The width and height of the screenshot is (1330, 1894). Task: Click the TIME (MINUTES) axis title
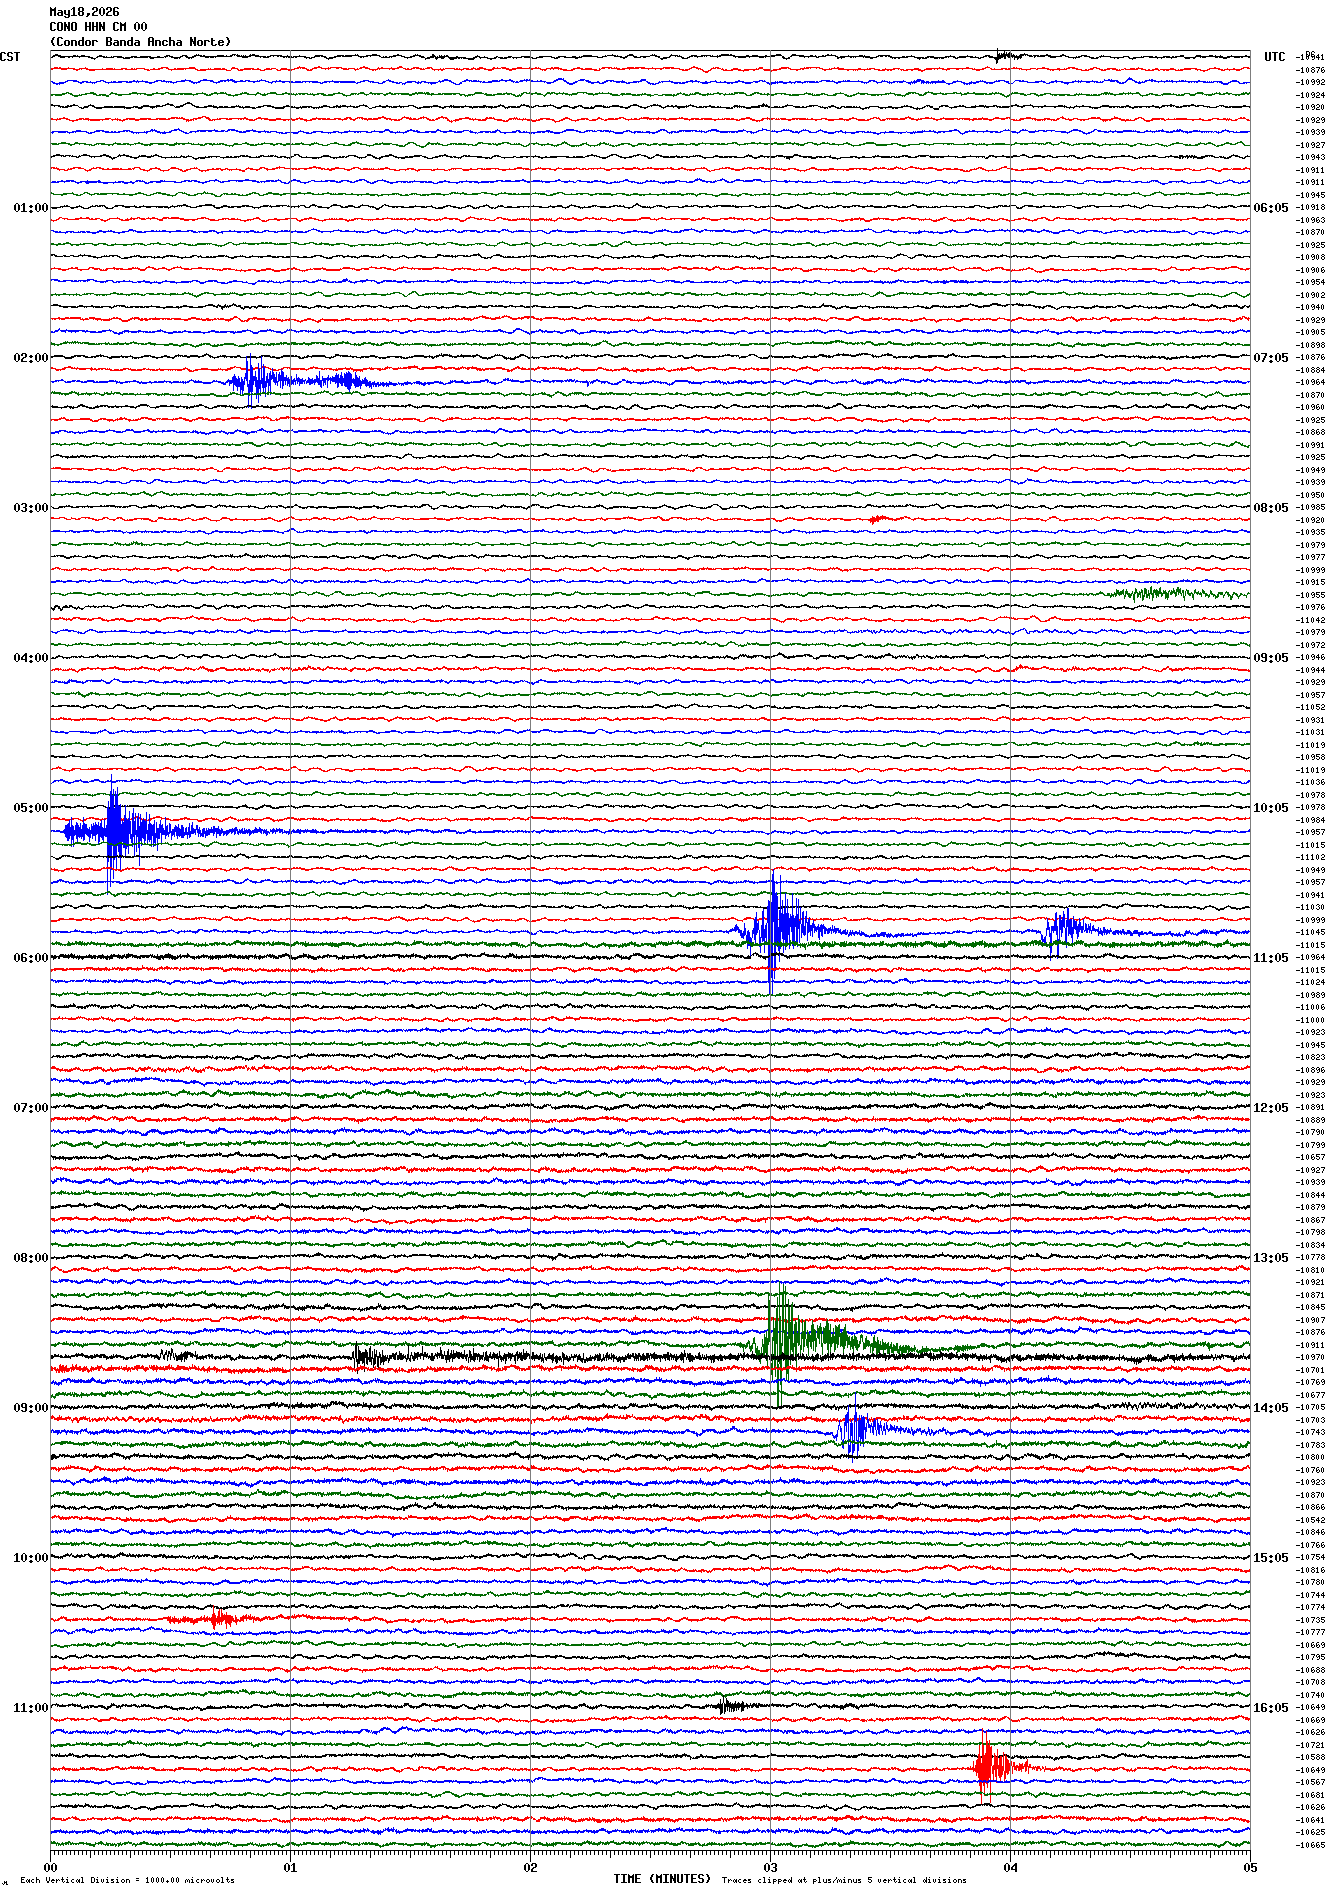click(662, 1879)
